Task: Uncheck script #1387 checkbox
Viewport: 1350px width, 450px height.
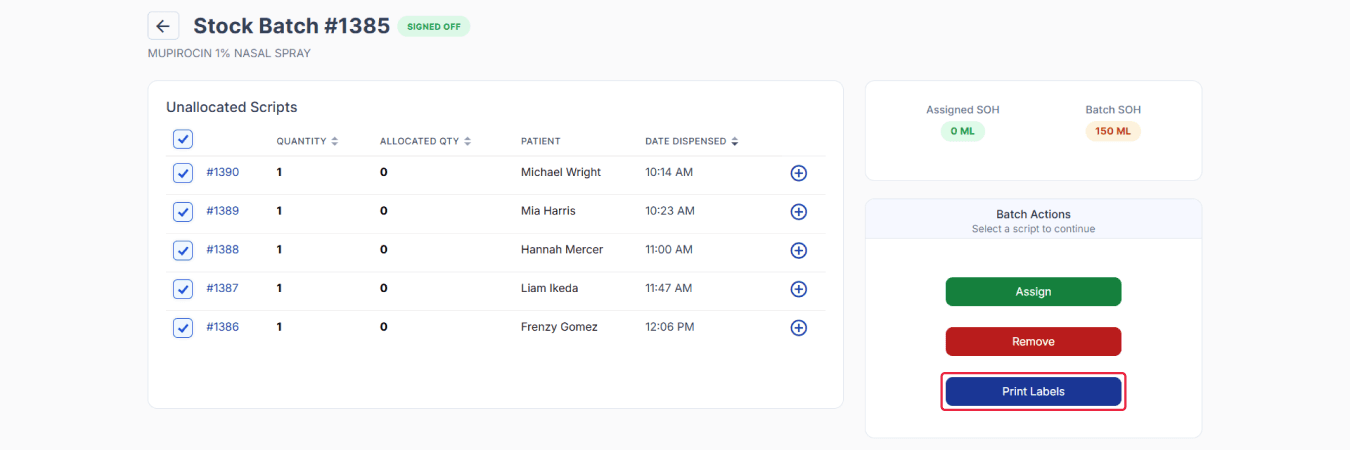Action: [183, 289]
